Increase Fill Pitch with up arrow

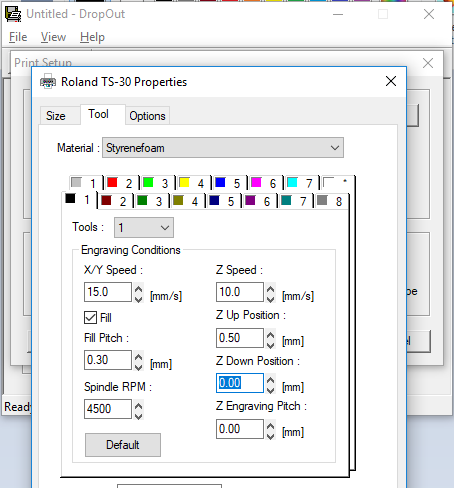(x=138, y=356)
